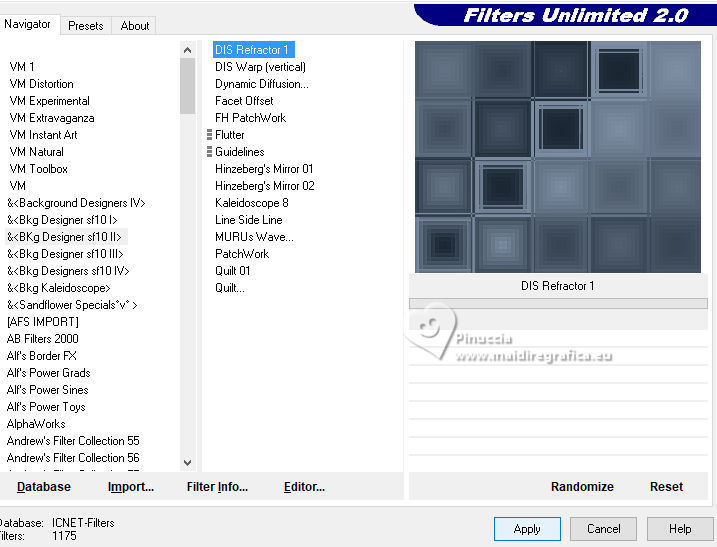Click the Cancel button
Image resolution: width=717 pixels, height=547 pixels.
click(x=604, y=529)
